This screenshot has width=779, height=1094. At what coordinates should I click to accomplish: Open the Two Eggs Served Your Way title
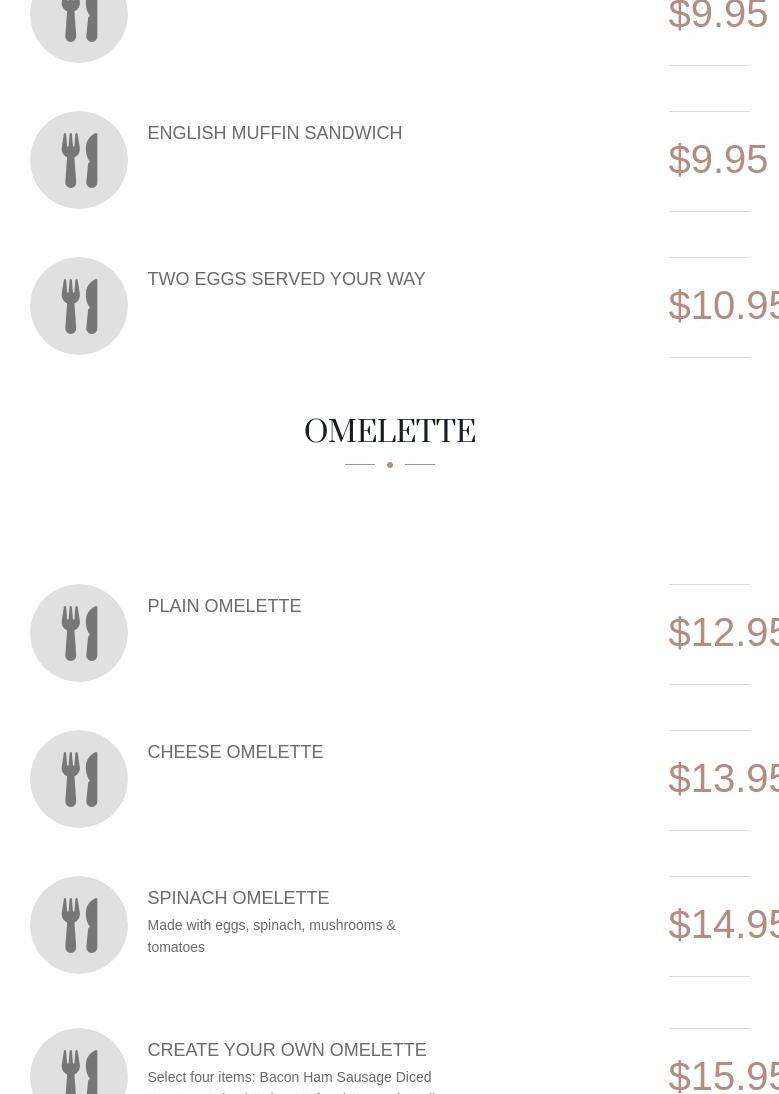click(286, 279)
